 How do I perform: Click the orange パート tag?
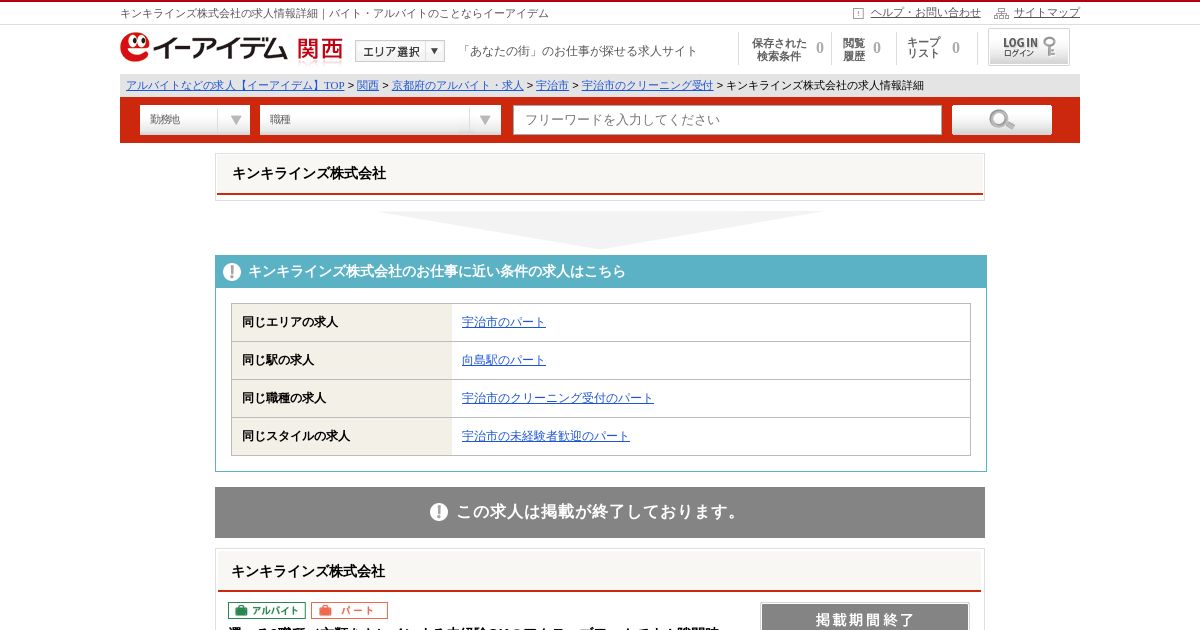(x=349, y=610)
